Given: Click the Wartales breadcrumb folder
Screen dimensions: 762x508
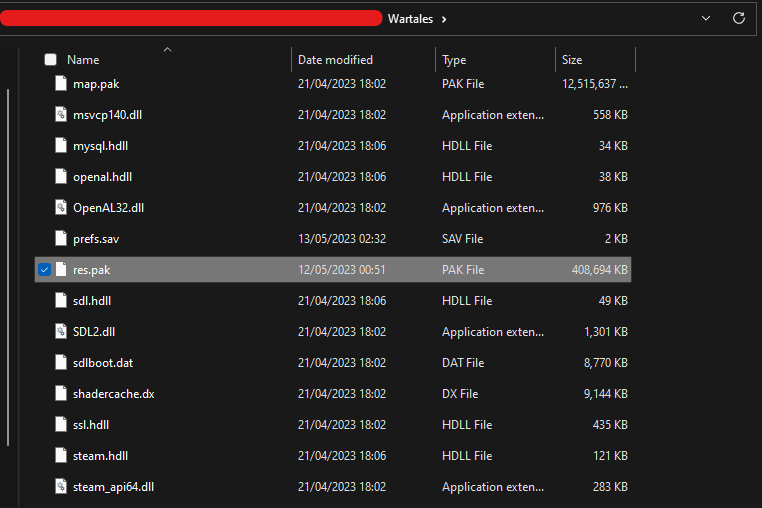Looking at the screenshot, I should tap(410, 19).
